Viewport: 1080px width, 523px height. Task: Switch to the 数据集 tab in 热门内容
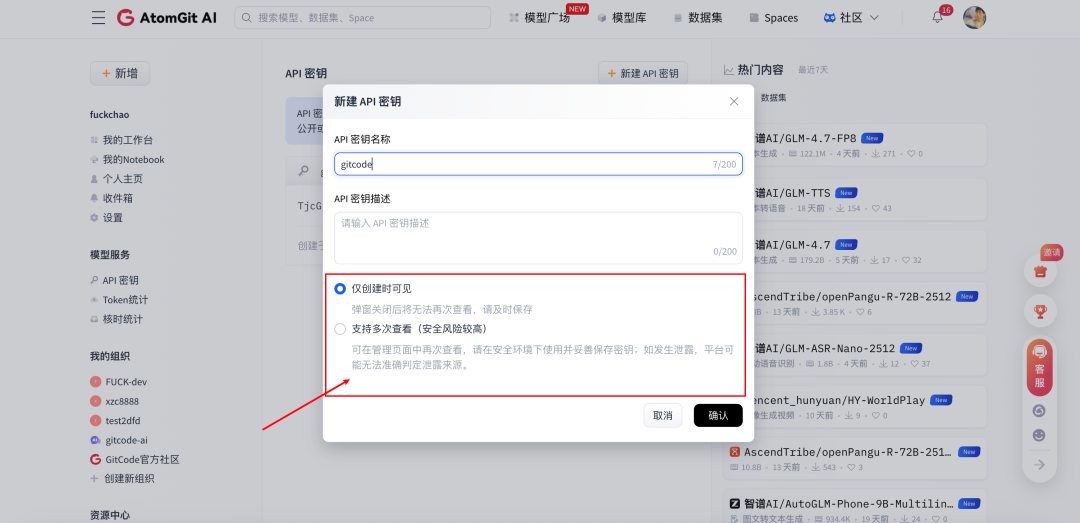tap(773, 98)
